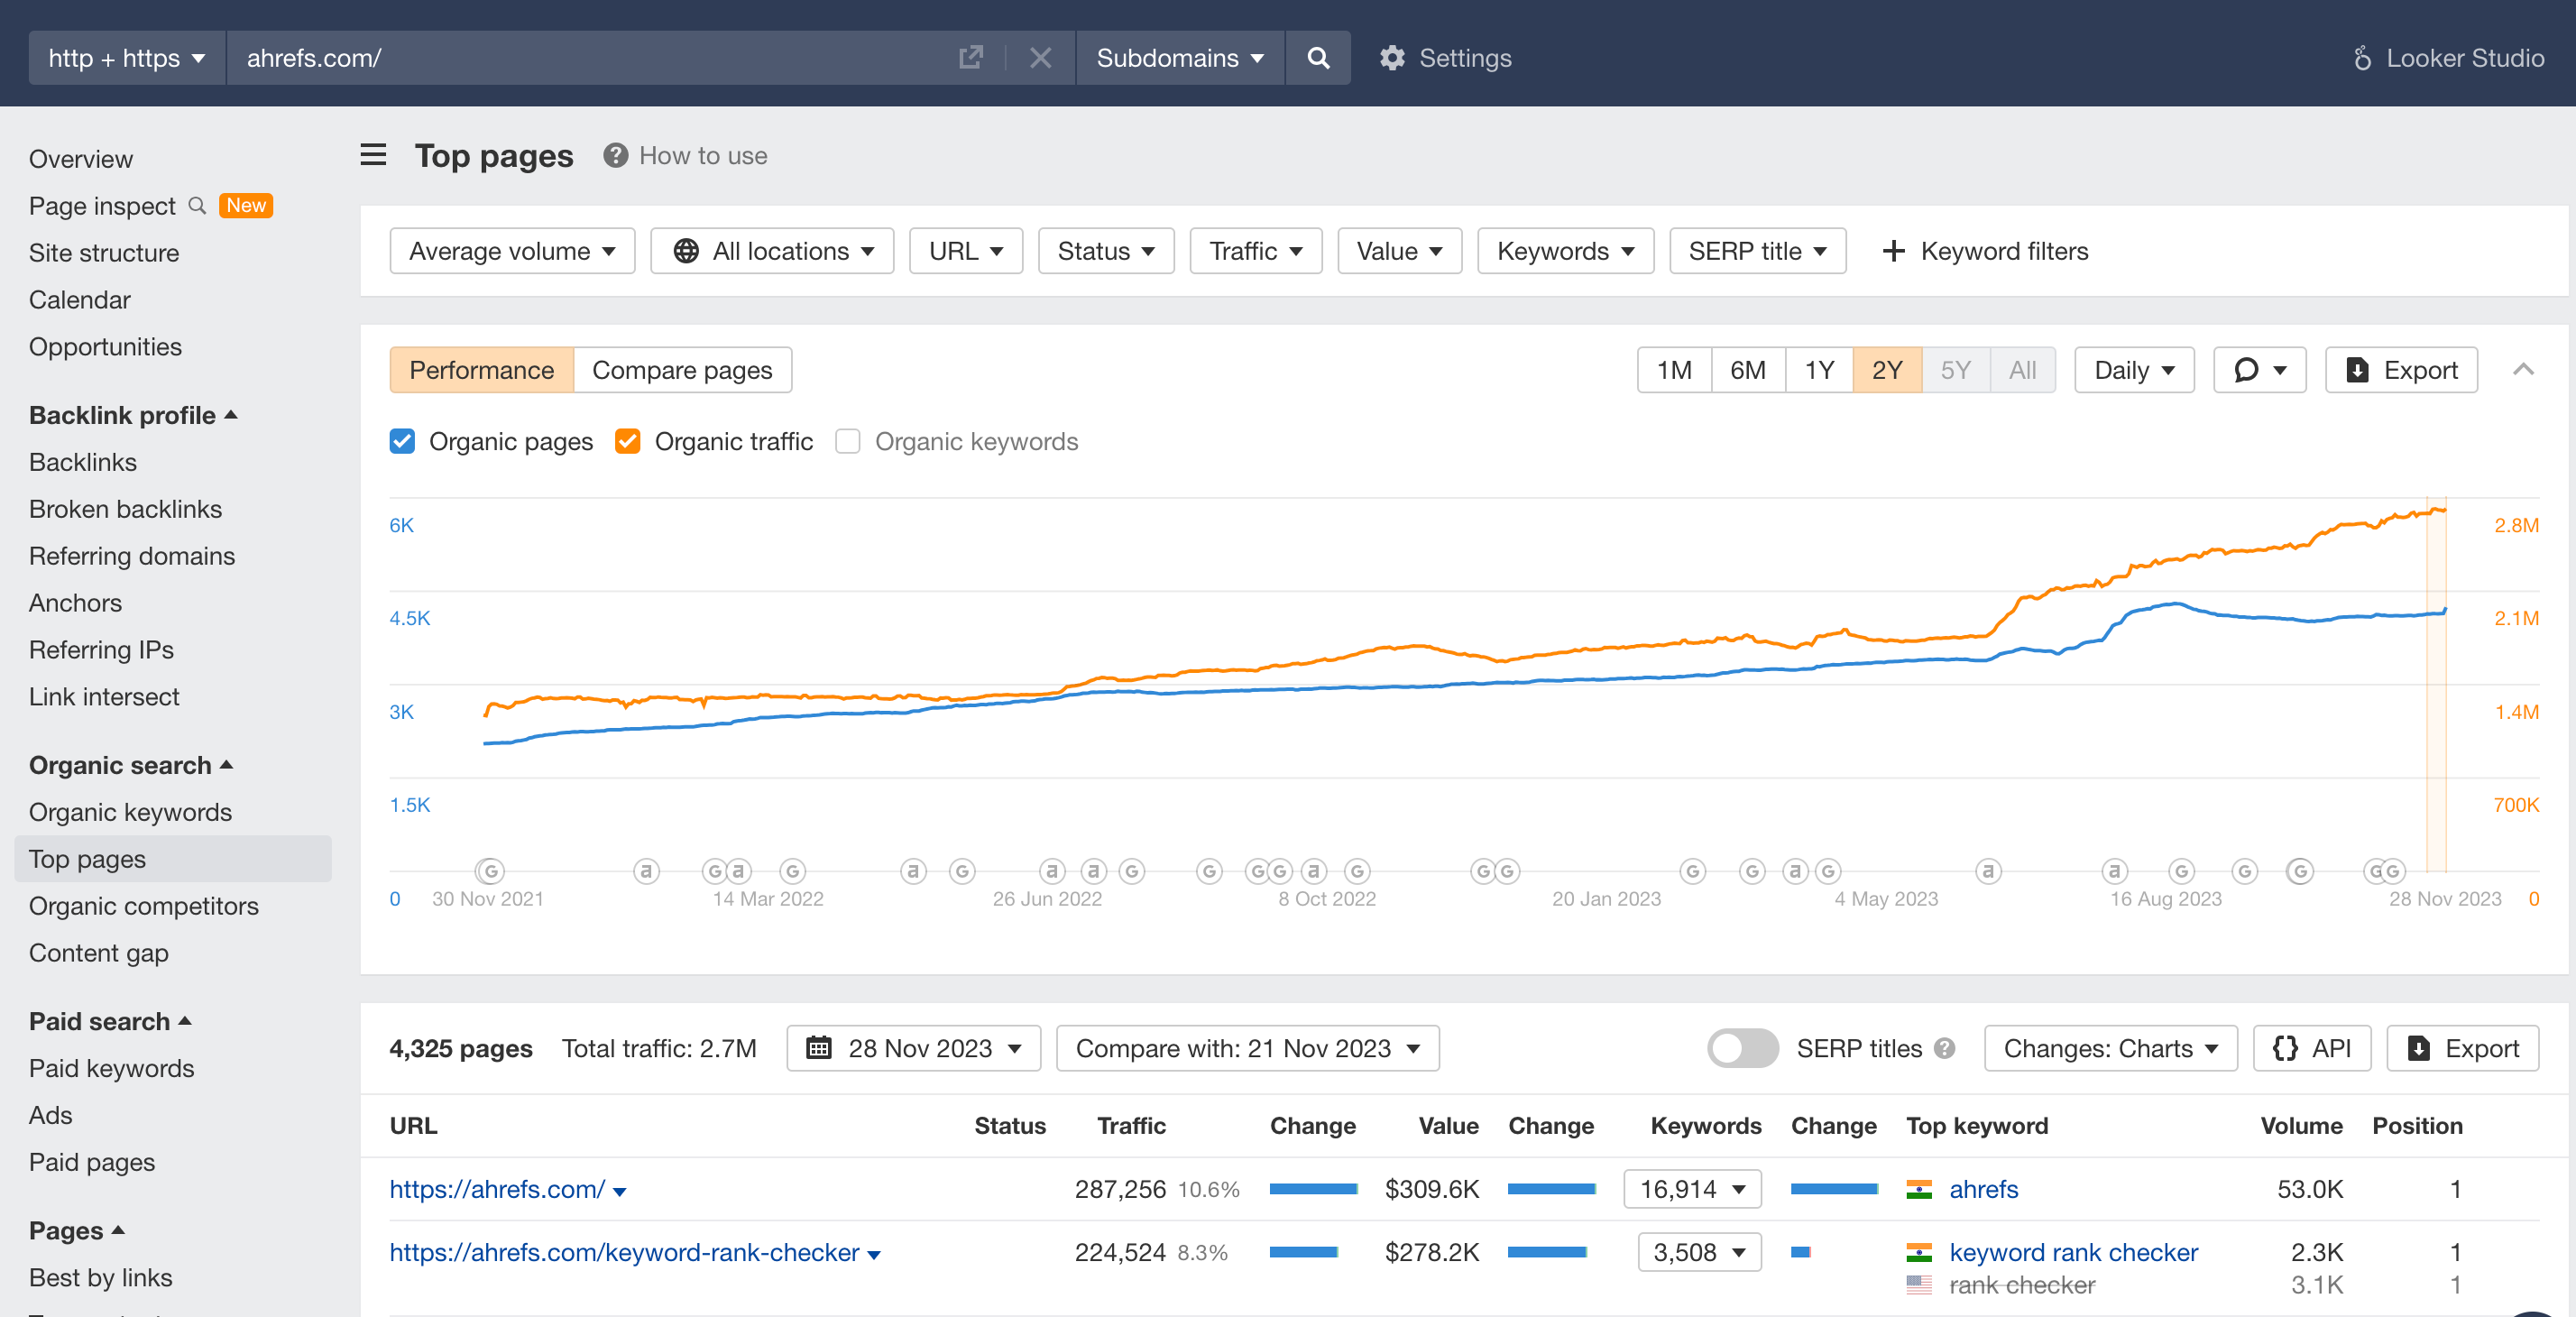Click SERP titles help question mark

[x=1944, y=1048]
